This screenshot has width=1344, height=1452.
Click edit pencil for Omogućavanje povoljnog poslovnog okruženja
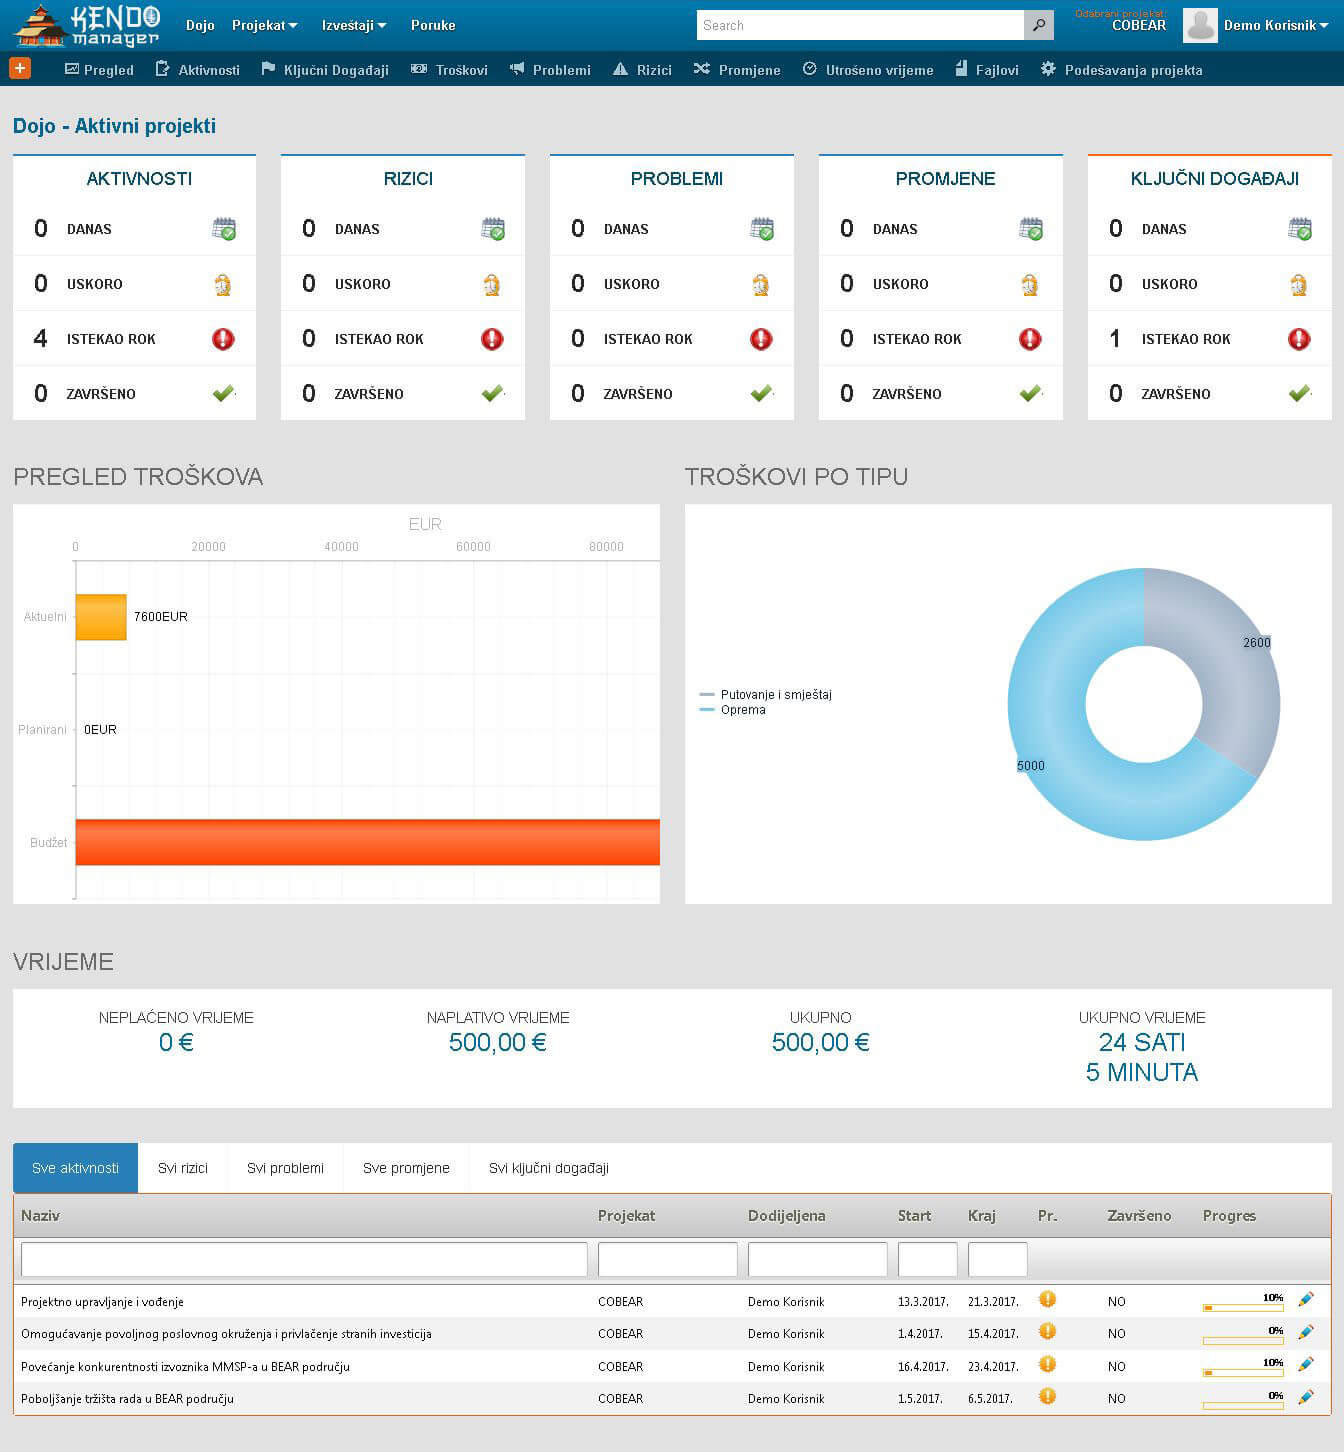1306,1332
